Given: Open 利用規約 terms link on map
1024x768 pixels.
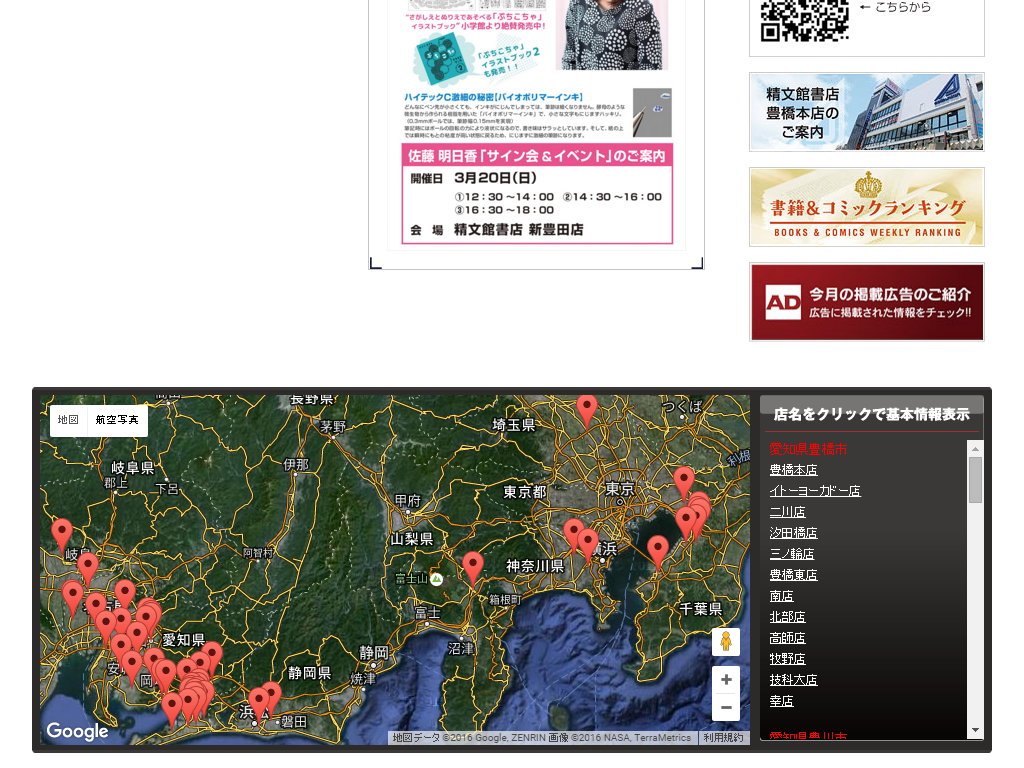Looking at the screenshot, I should (724, 737).
